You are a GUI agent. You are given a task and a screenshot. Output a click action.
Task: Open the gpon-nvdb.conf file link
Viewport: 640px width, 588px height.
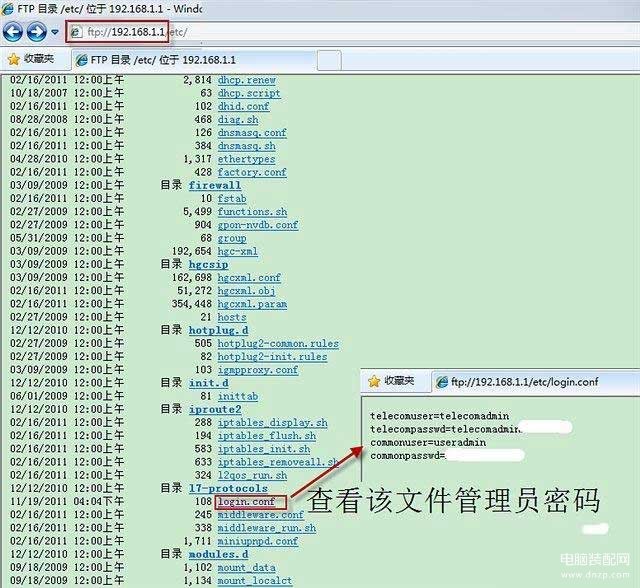coord(258,225)
